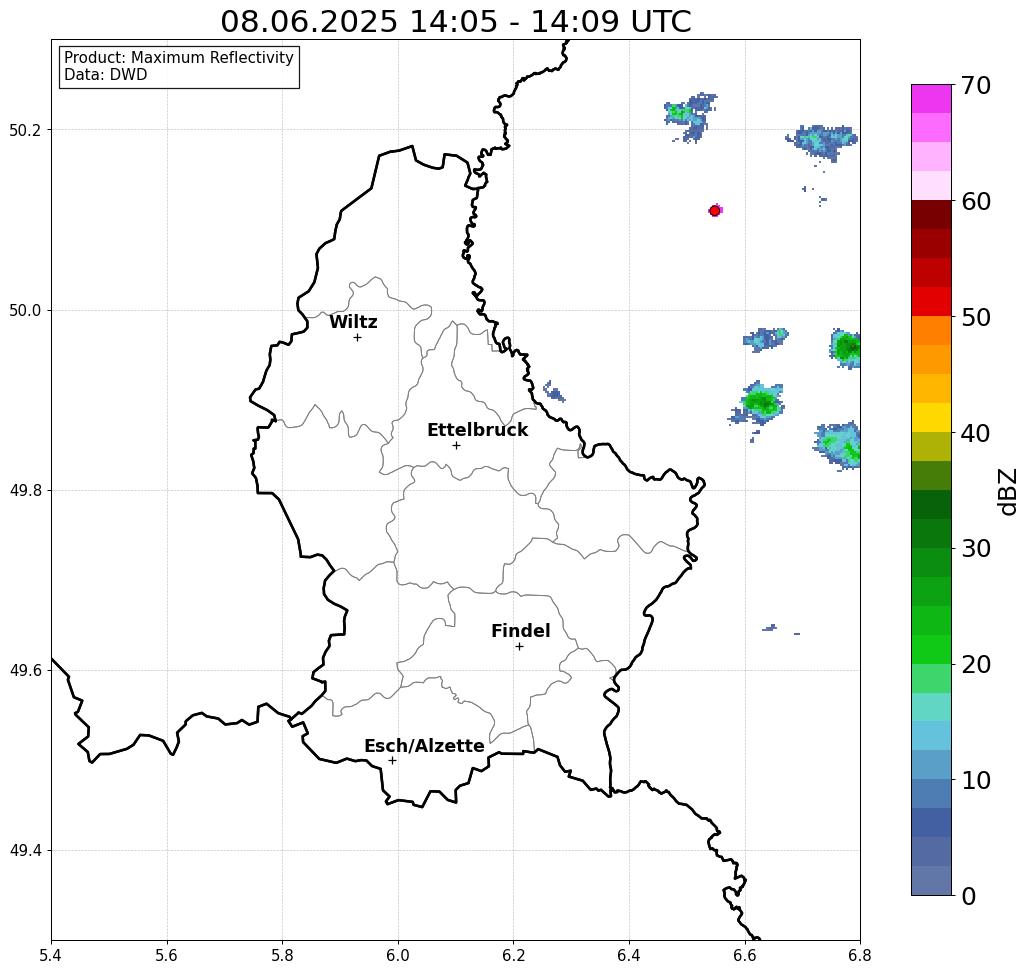Image resolution: width=1029 pixels, height=973 pixels.
Task: Click the bright red colorbar swatch near 50
Action: (x=931, y=302)
